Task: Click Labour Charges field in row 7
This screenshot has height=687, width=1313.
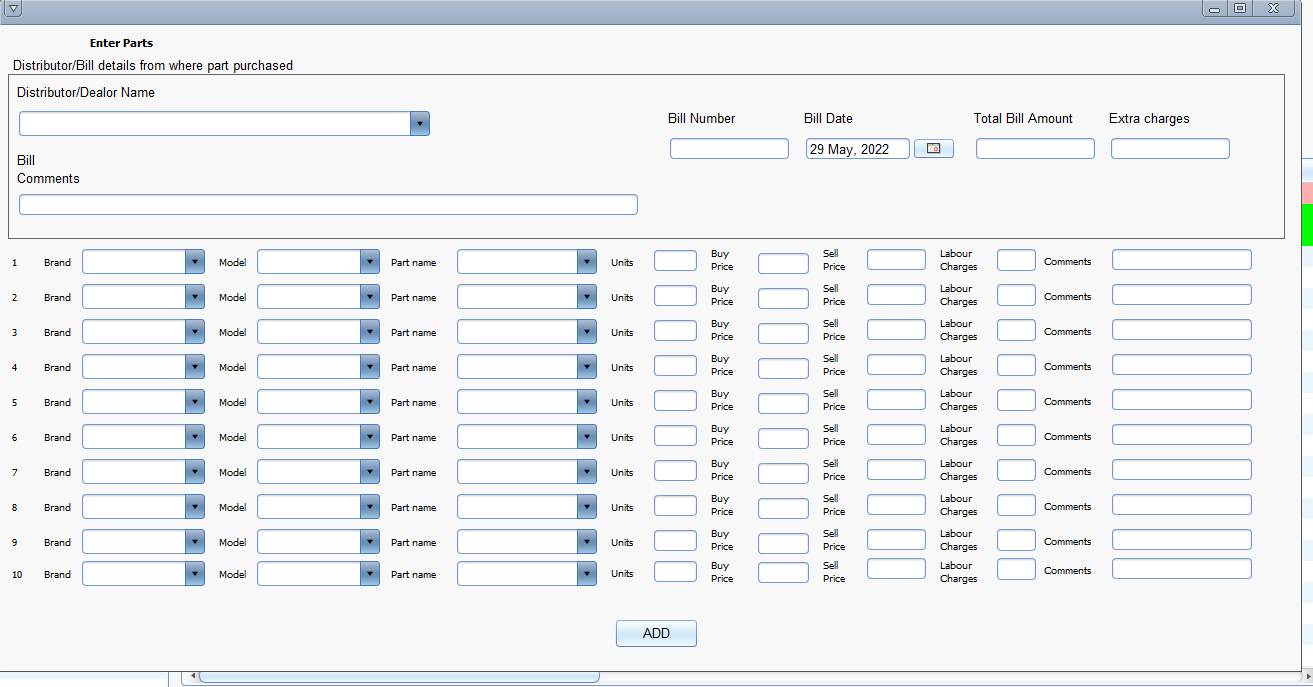Action: coord(1016,470)
